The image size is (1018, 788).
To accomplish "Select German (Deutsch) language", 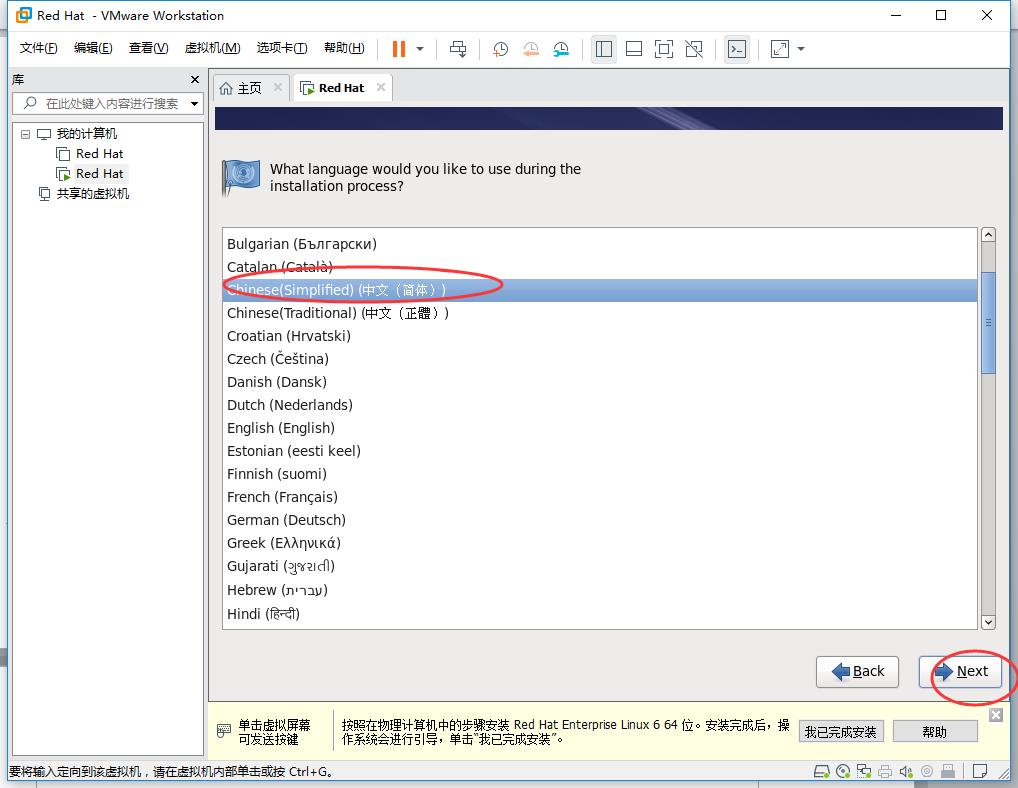I will pos(599,520).
